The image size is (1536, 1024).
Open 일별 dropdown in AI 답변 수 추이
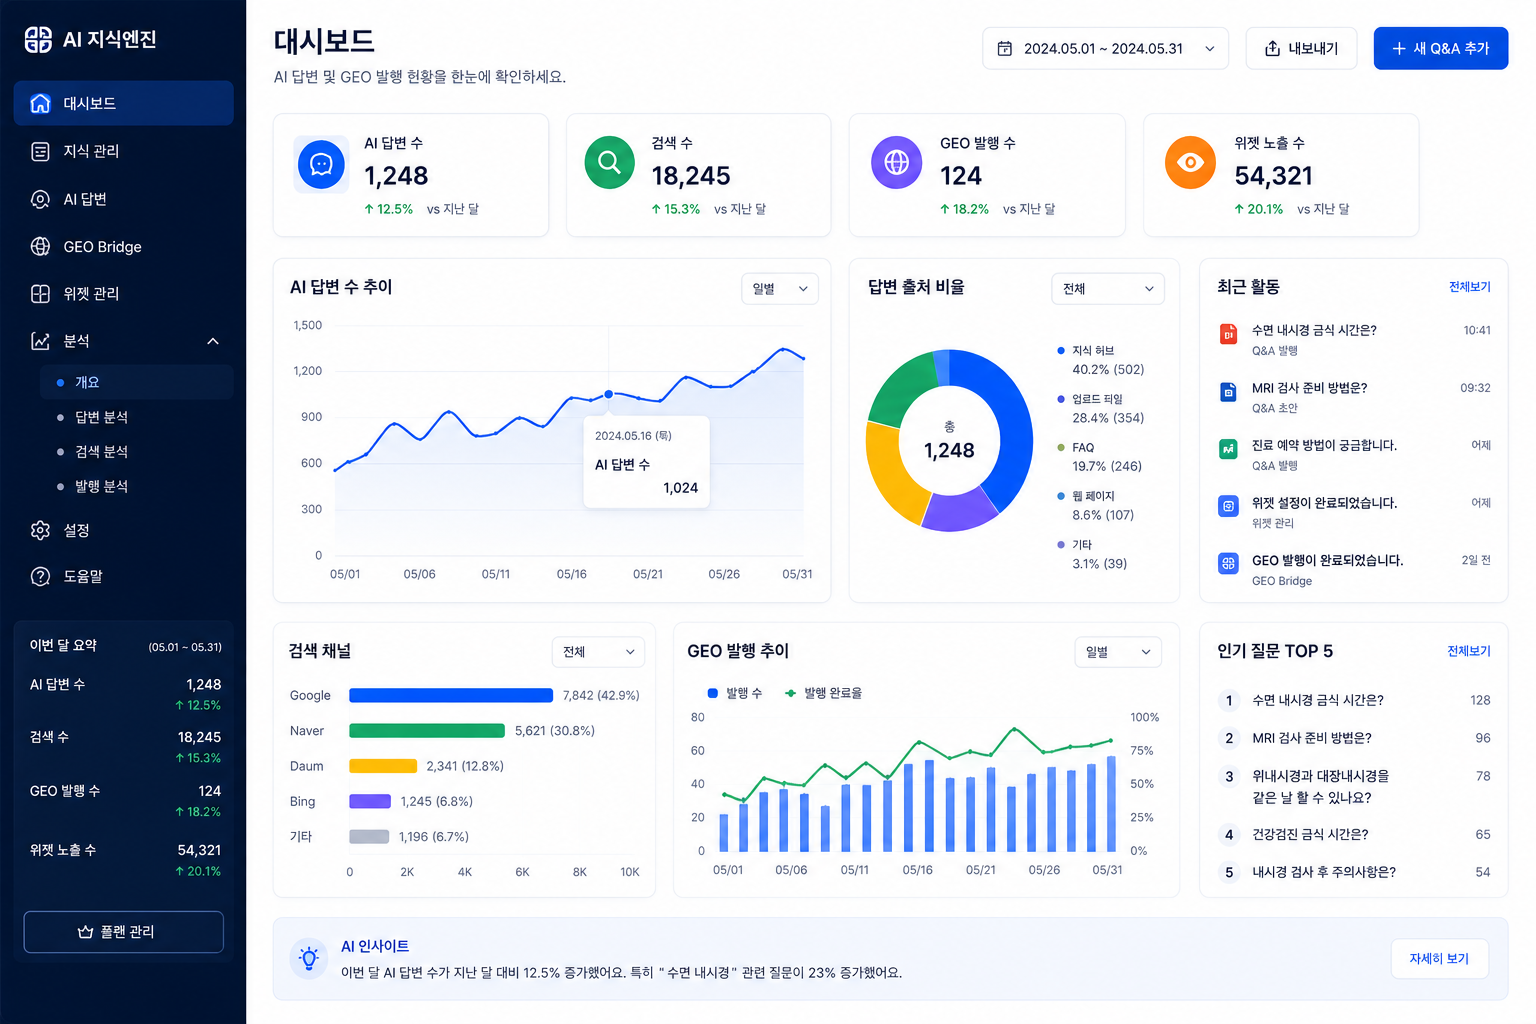pyautogui.click(x=780, y=288)
